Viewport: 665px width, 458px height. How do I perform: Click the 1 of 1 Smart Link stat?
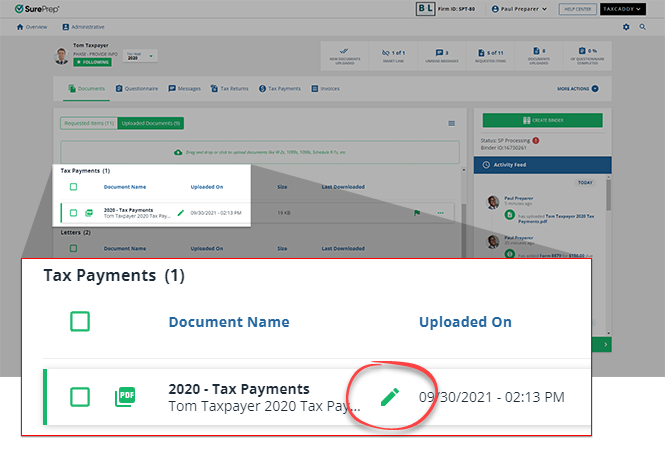click(x=393, y=56)
